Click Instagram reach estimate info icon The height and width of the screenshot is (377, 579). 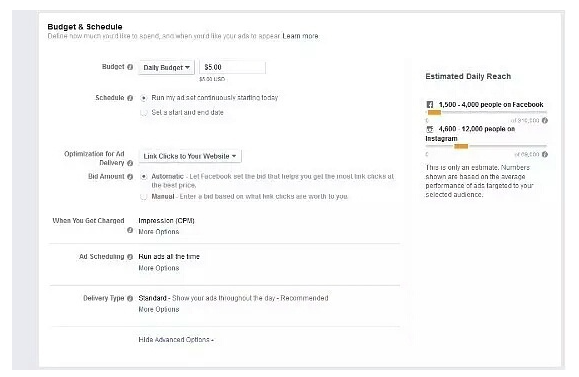click(x=545, y=155)
